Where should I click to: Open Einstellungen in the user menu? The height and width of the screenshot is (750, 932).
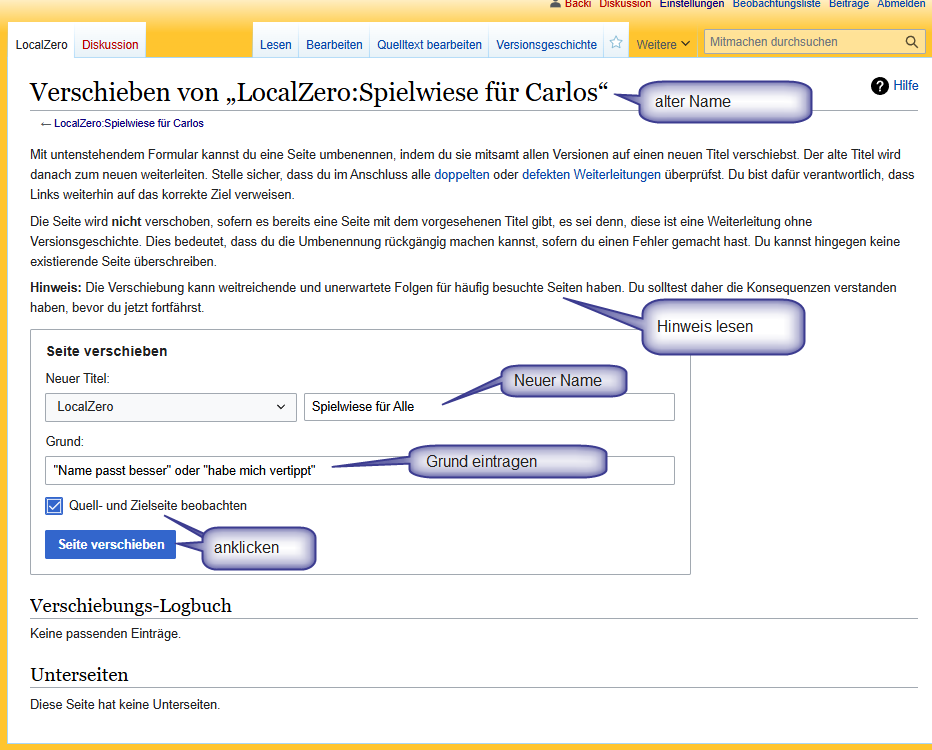pos(692,4)
